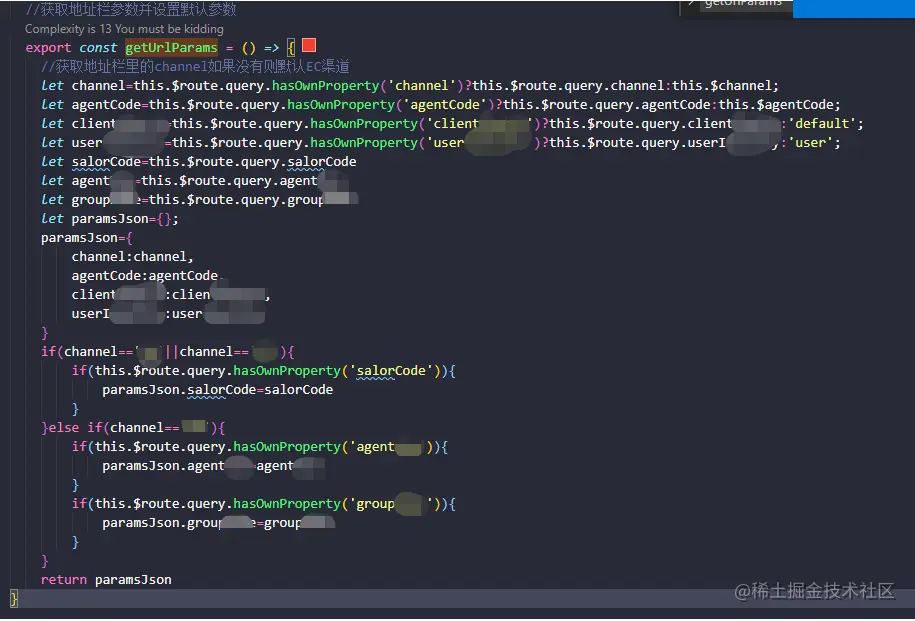Viewport: 915px width, 621px height.
Task: Click the 'paramsJson.group…' assignment line
Action: 219,522
